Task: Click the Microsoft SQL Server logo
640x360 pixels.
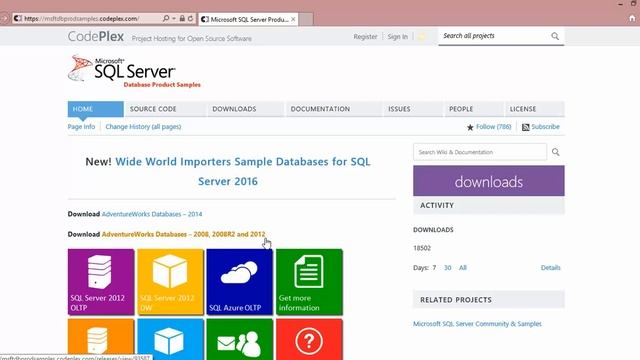Action: point(135,71)
